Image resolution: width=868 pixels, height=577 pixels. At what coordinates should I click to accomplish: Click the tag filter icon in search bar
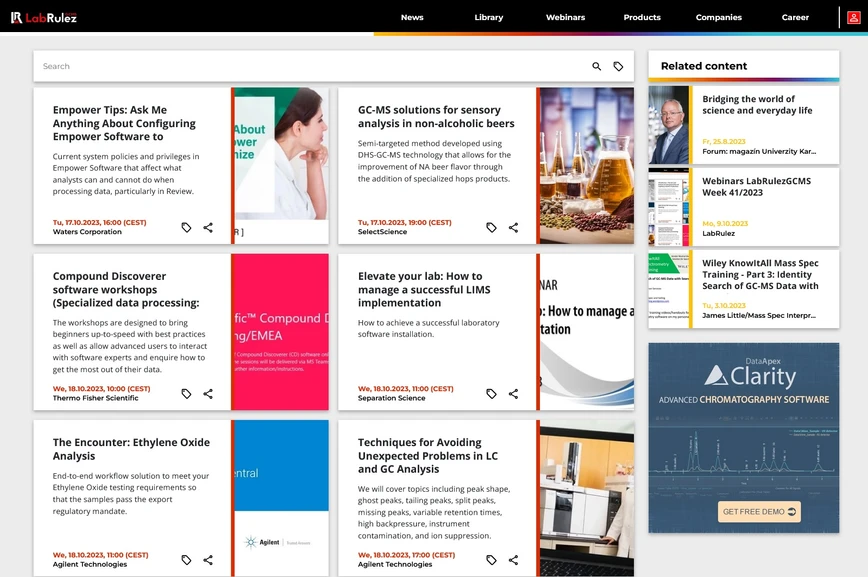pos(618,66)
